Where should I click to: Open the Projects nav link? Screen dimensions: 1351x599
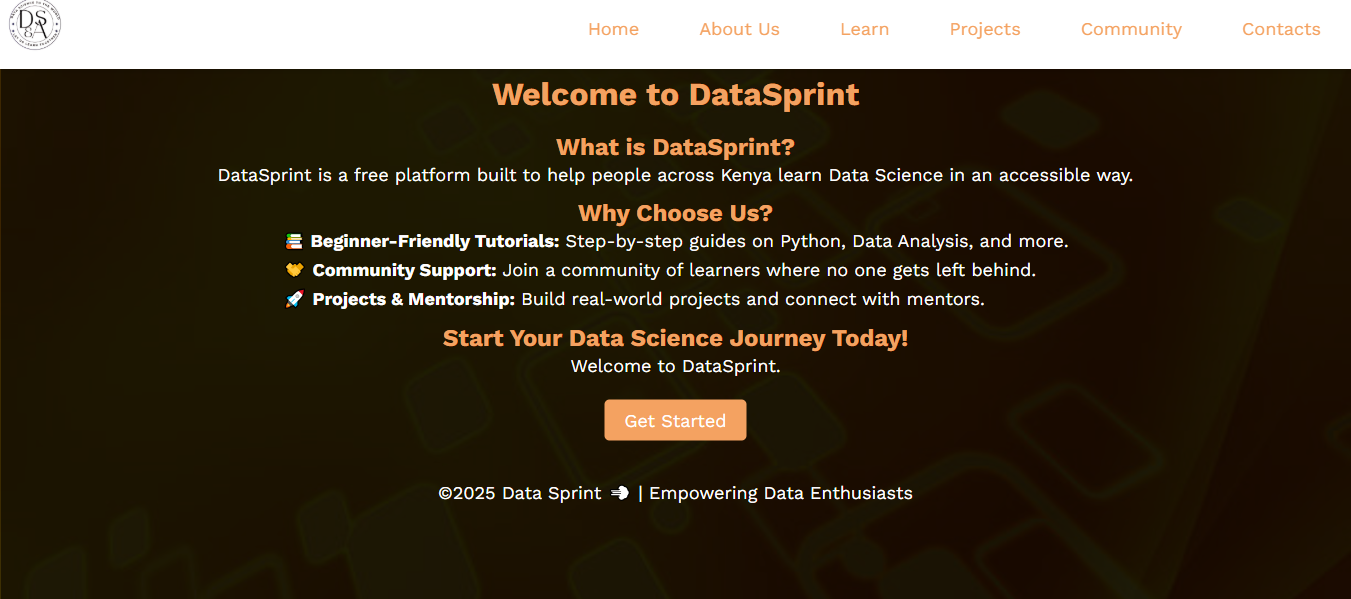984,30
